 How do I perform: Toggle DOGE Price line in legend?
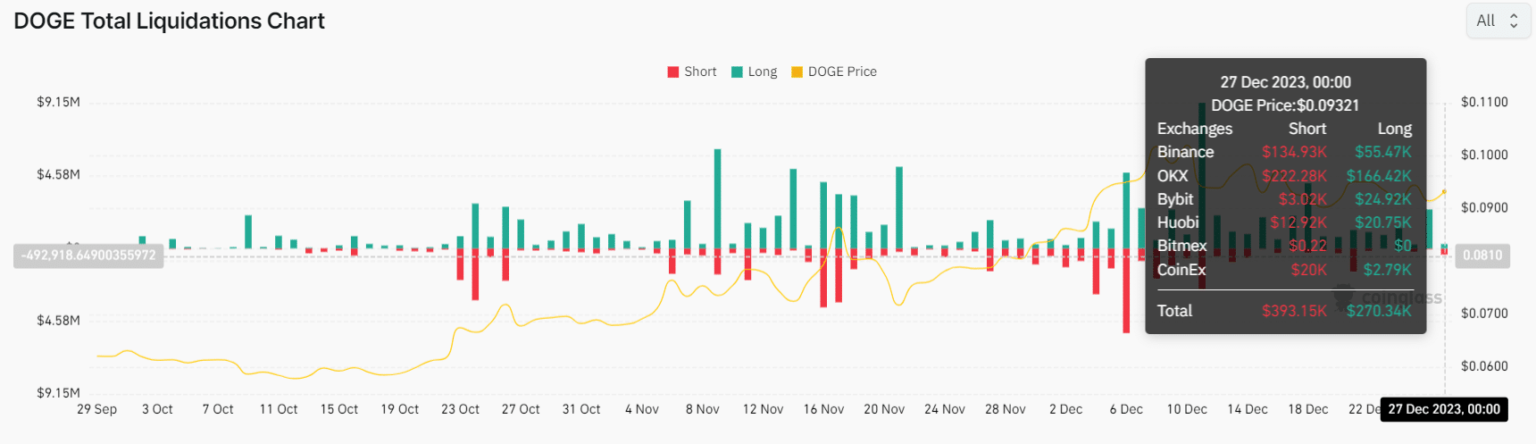[841, 72]
